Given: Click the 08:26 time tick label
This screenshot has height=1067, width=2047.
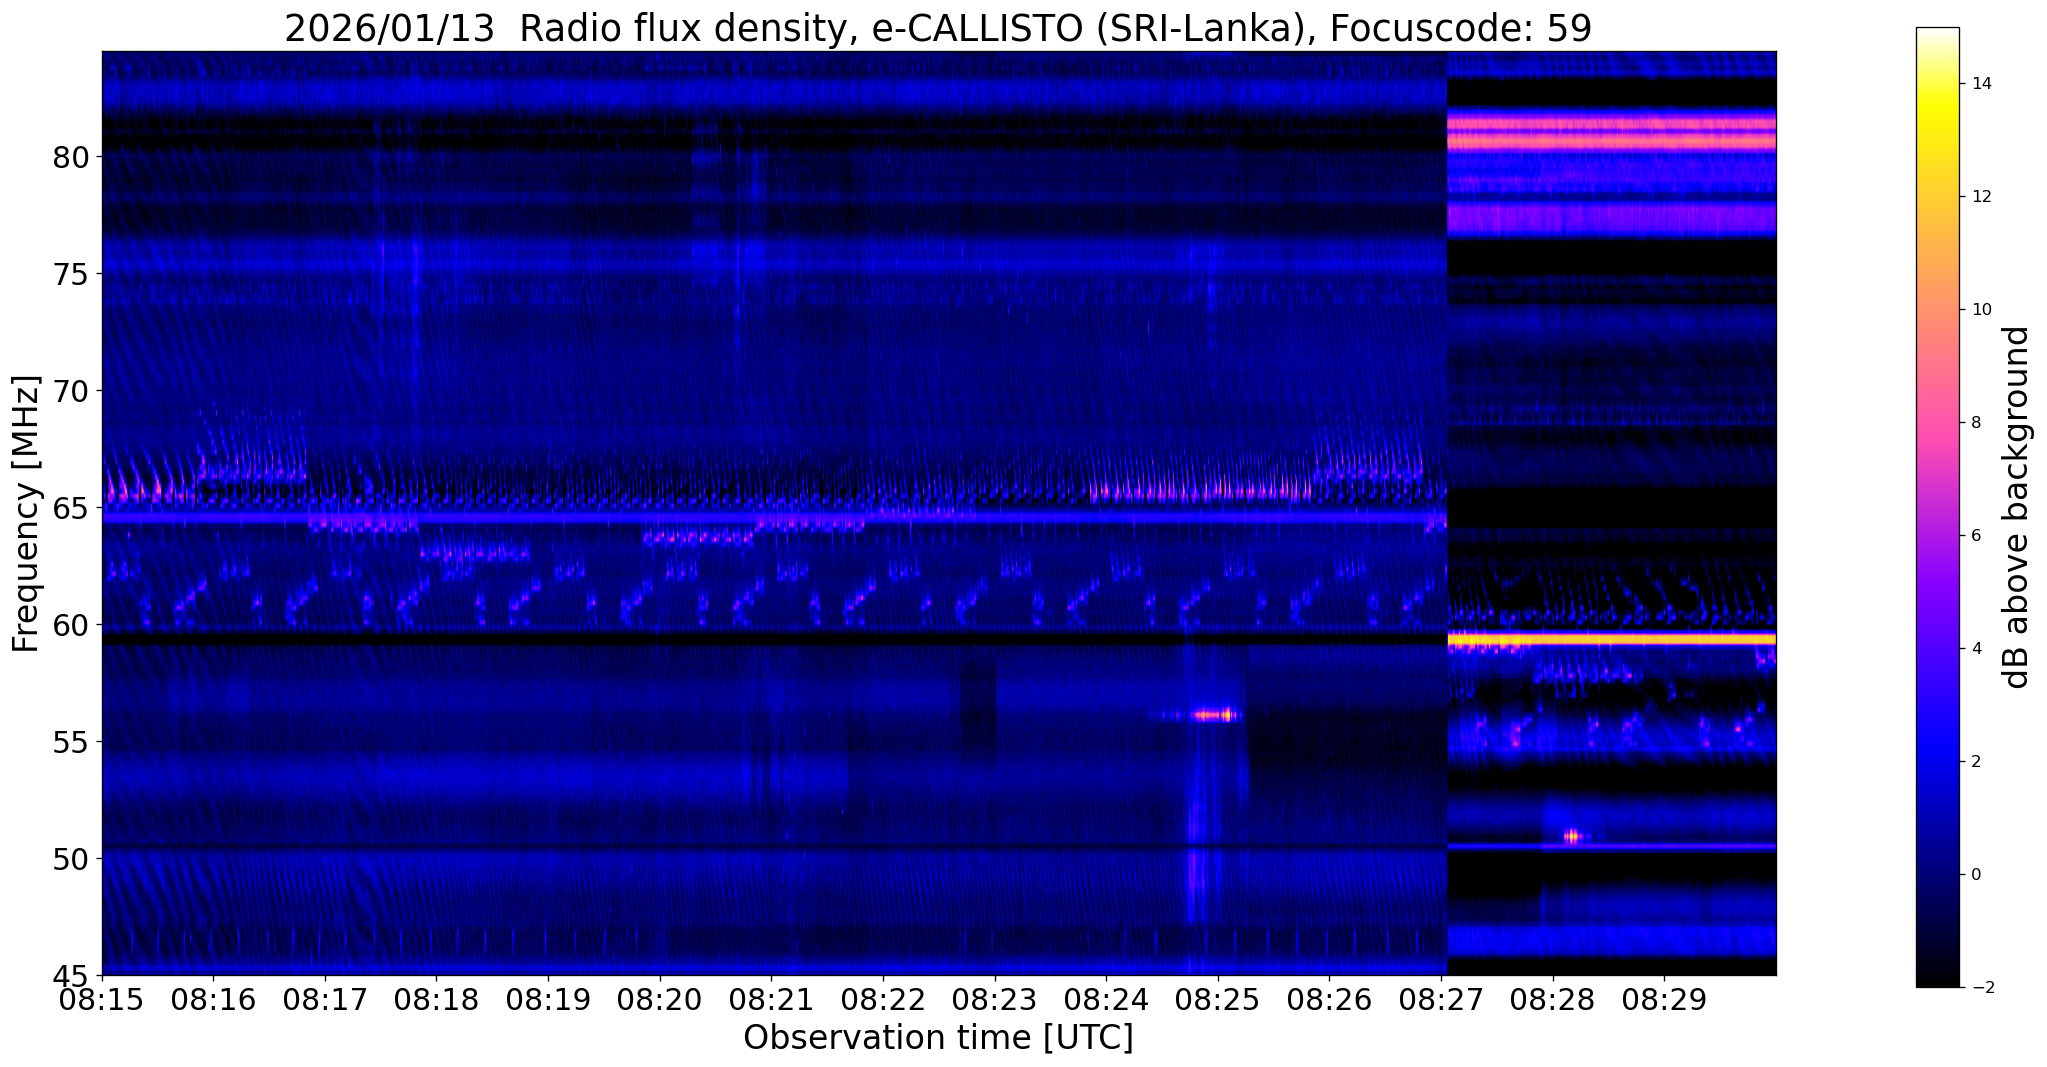Looking at the screenshot, I should (1329, 999).
